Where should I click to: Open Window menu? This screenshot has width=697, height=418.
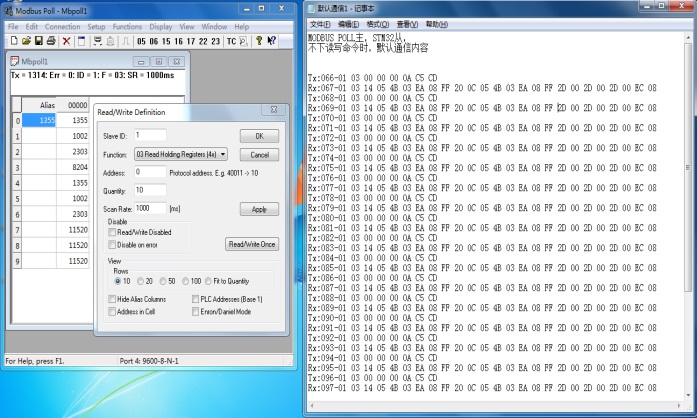(x=214, y=27)
